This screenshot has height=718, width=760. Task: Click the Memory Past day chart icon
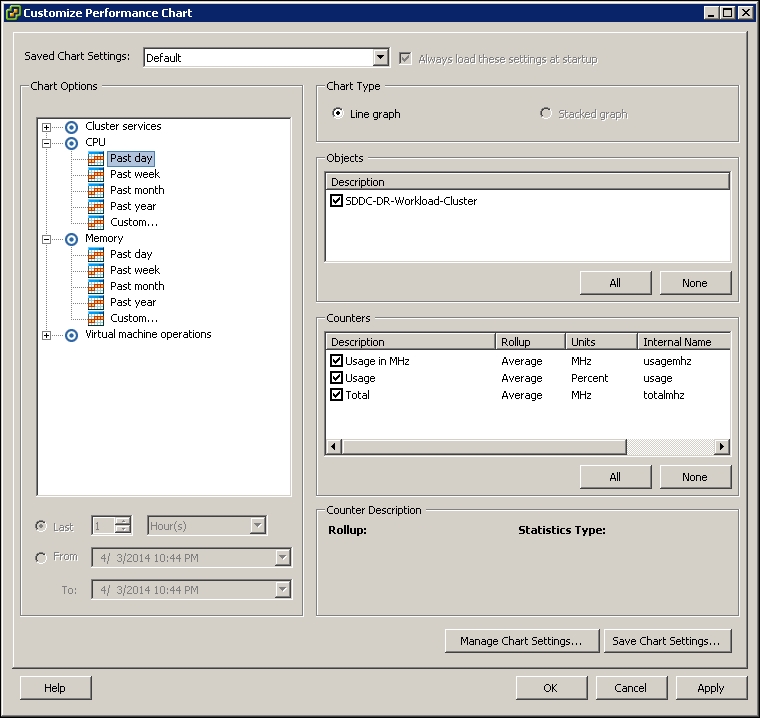pyautogui.click(x=95, y=255)
